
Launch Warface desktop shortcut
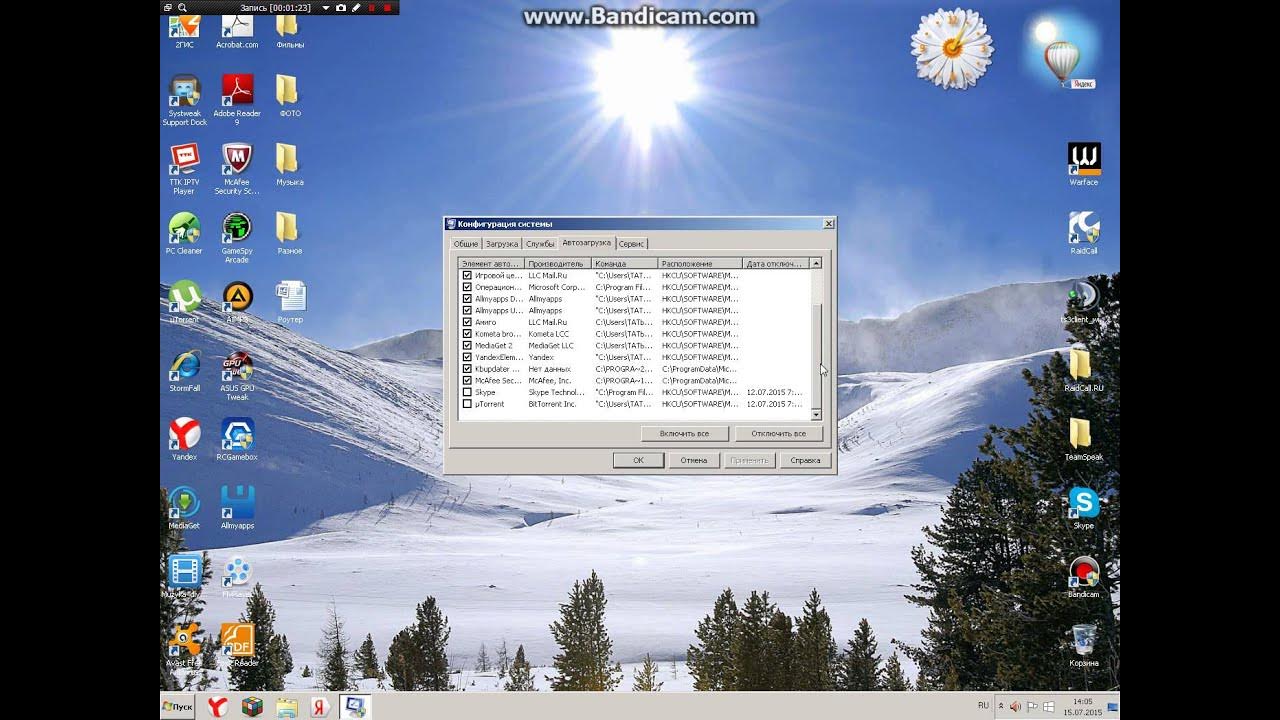[1084, 164]
